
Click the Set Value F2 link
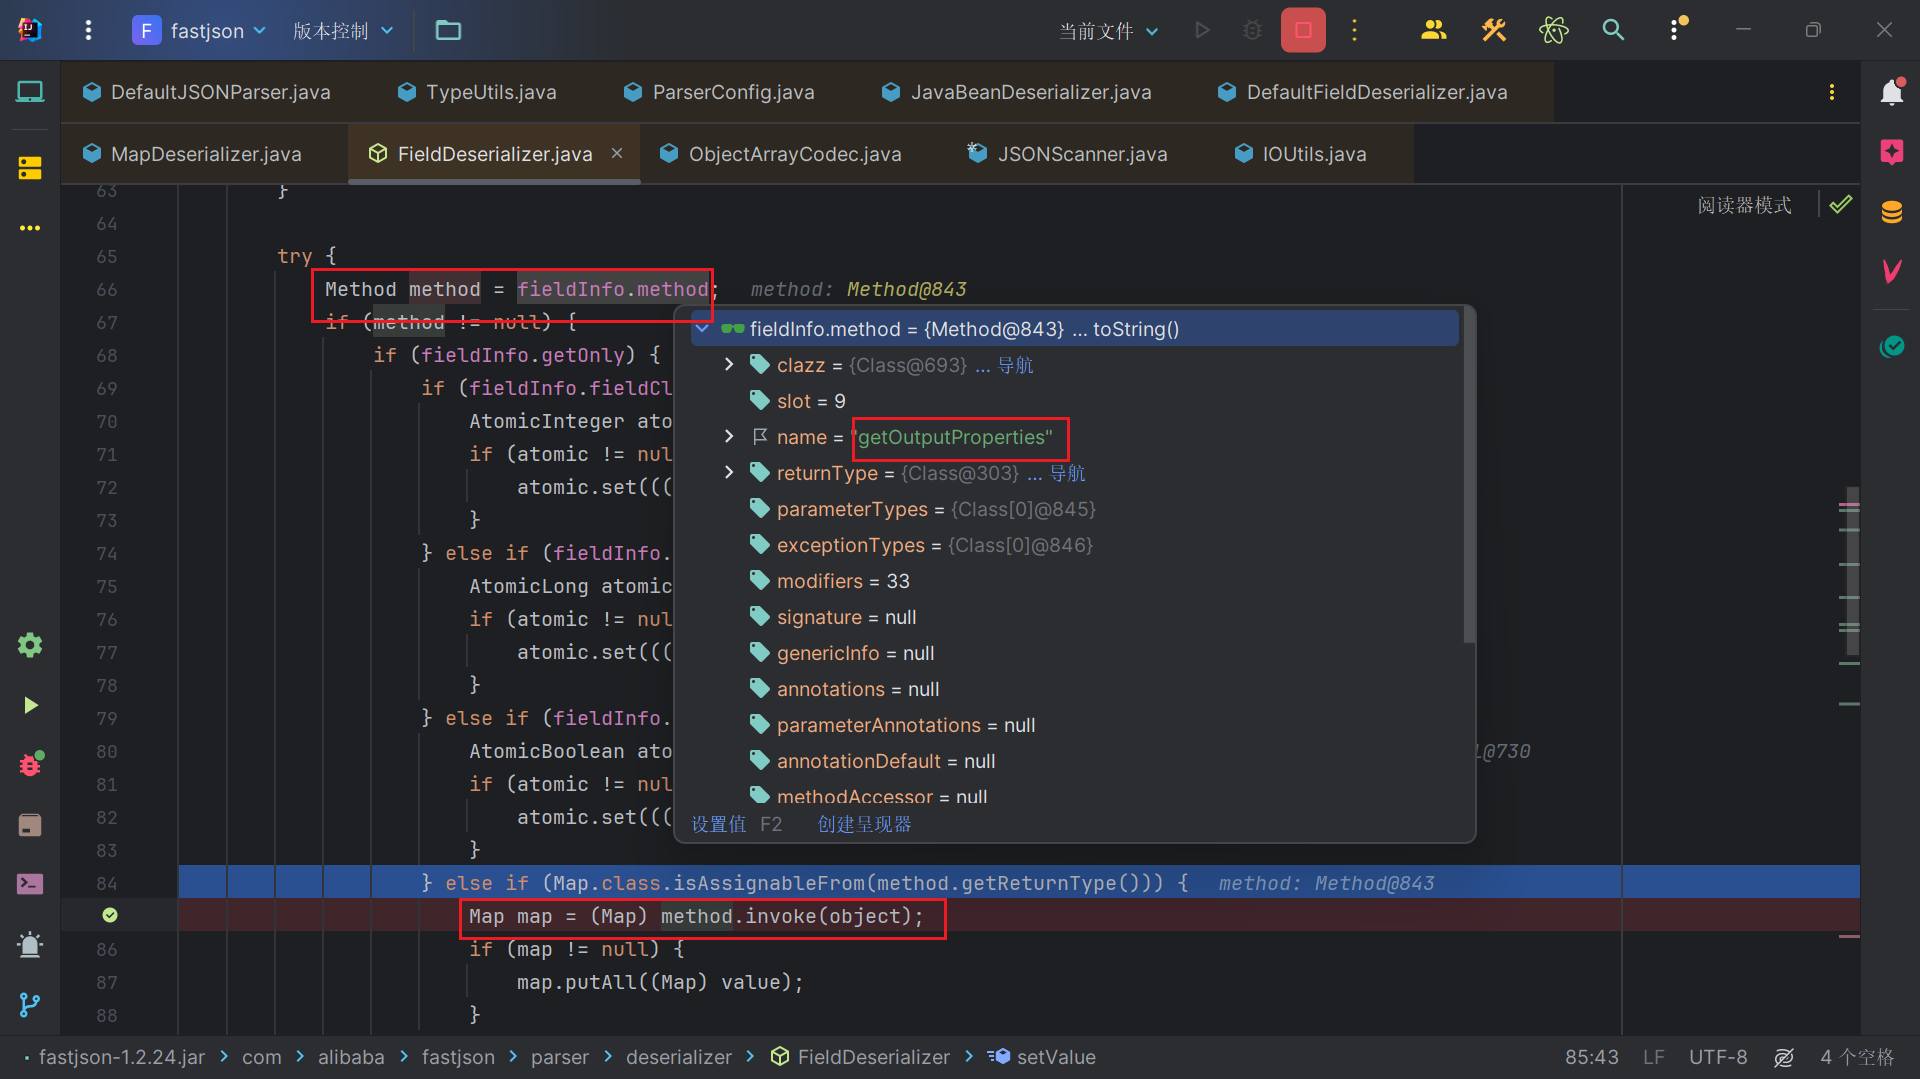click(737, 824)
